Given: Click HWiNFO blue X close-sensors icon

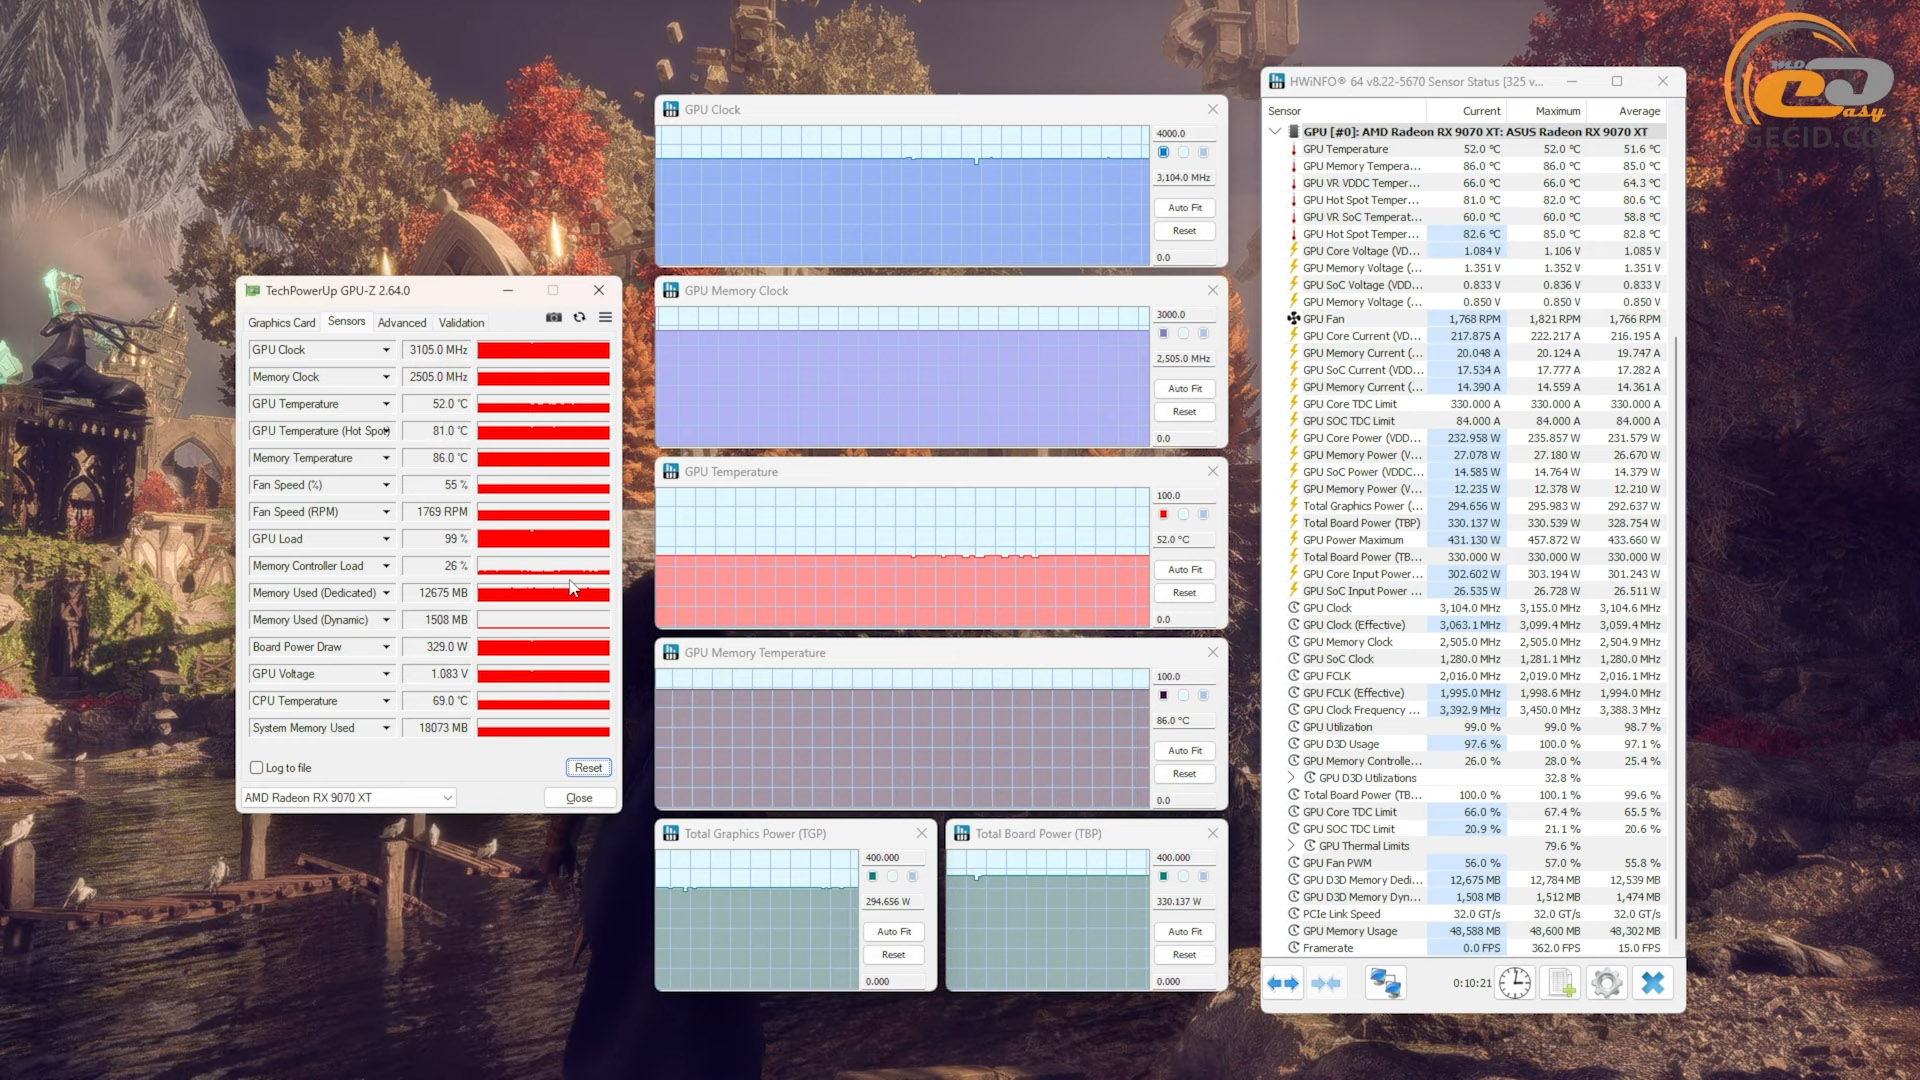Looking at the screenshot, I should pos(1653,983).
